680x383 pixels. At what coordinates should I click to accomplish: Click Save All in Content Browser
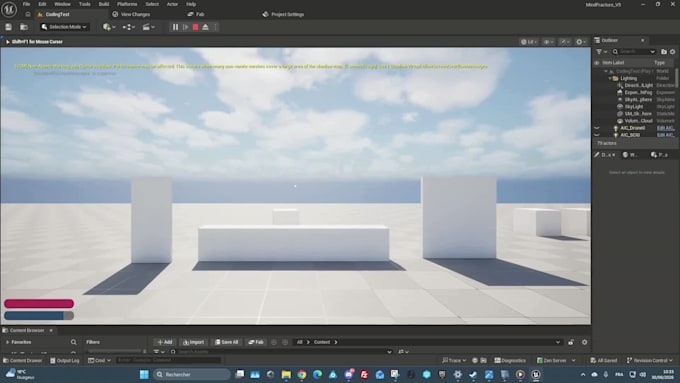226,342
